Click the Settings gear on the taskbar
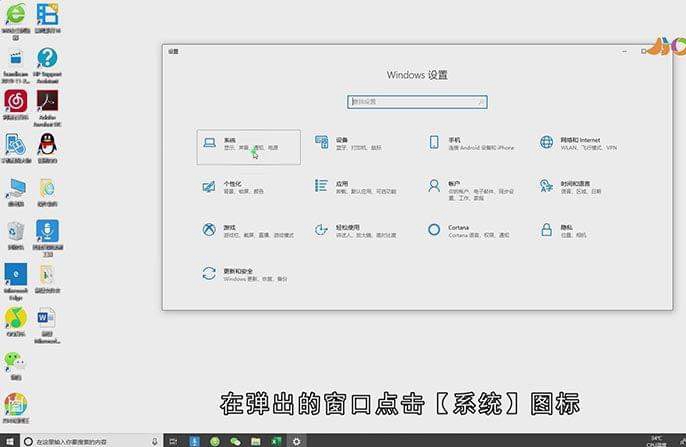The image size is (686, 447). tap(297, 441)
